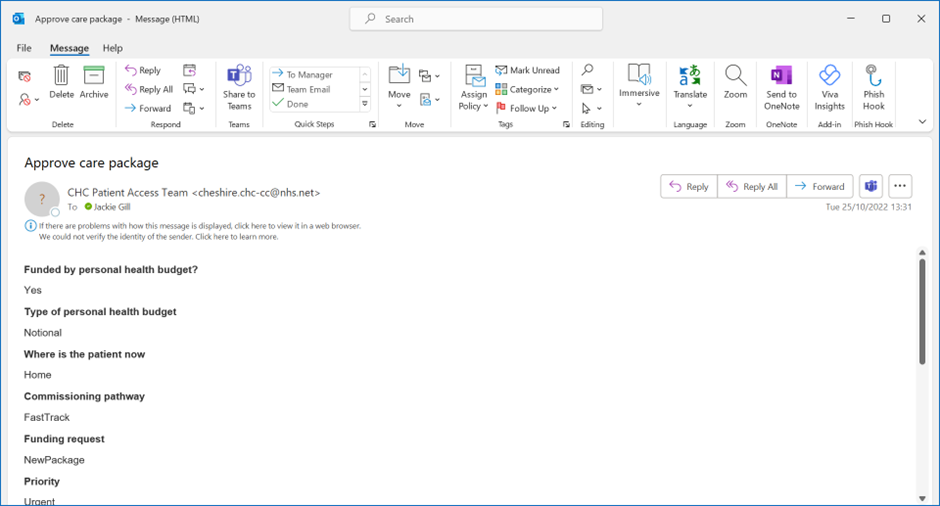This screenshot has width=940, height=506.
Task: Archive this message using the ribbon
Action: click(94, 80)
